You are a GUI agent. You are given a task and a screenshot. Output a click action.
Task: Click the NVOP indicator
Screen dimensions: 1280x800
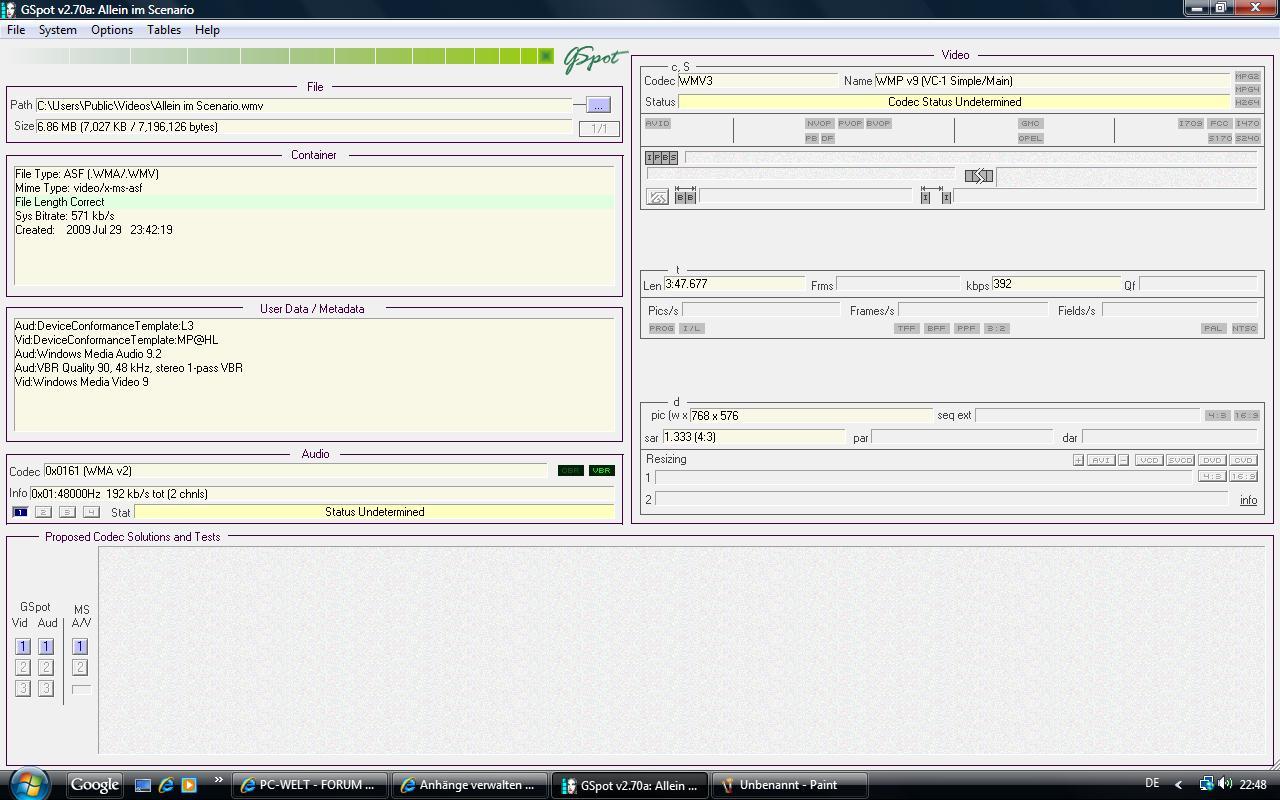click(x=819, y=123)
